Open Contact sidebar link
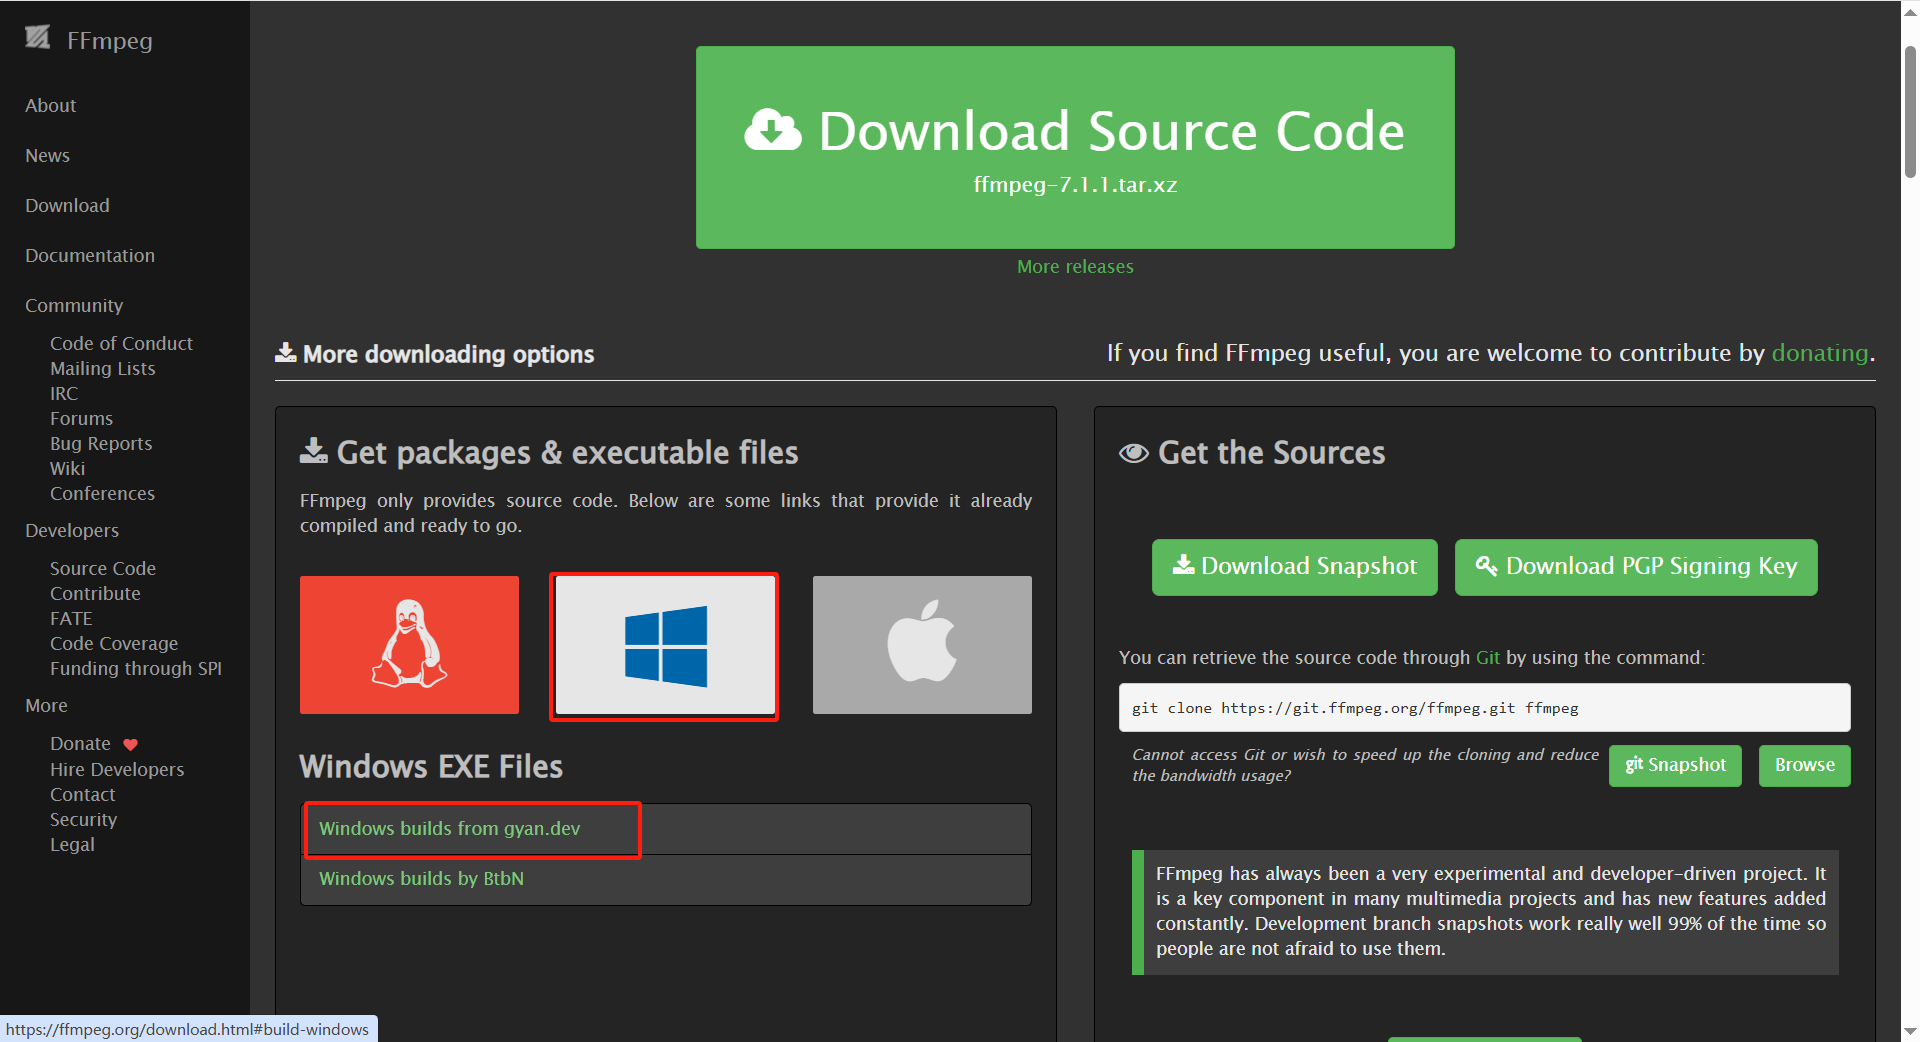The image size is (1920, 1042). (83, 795)
